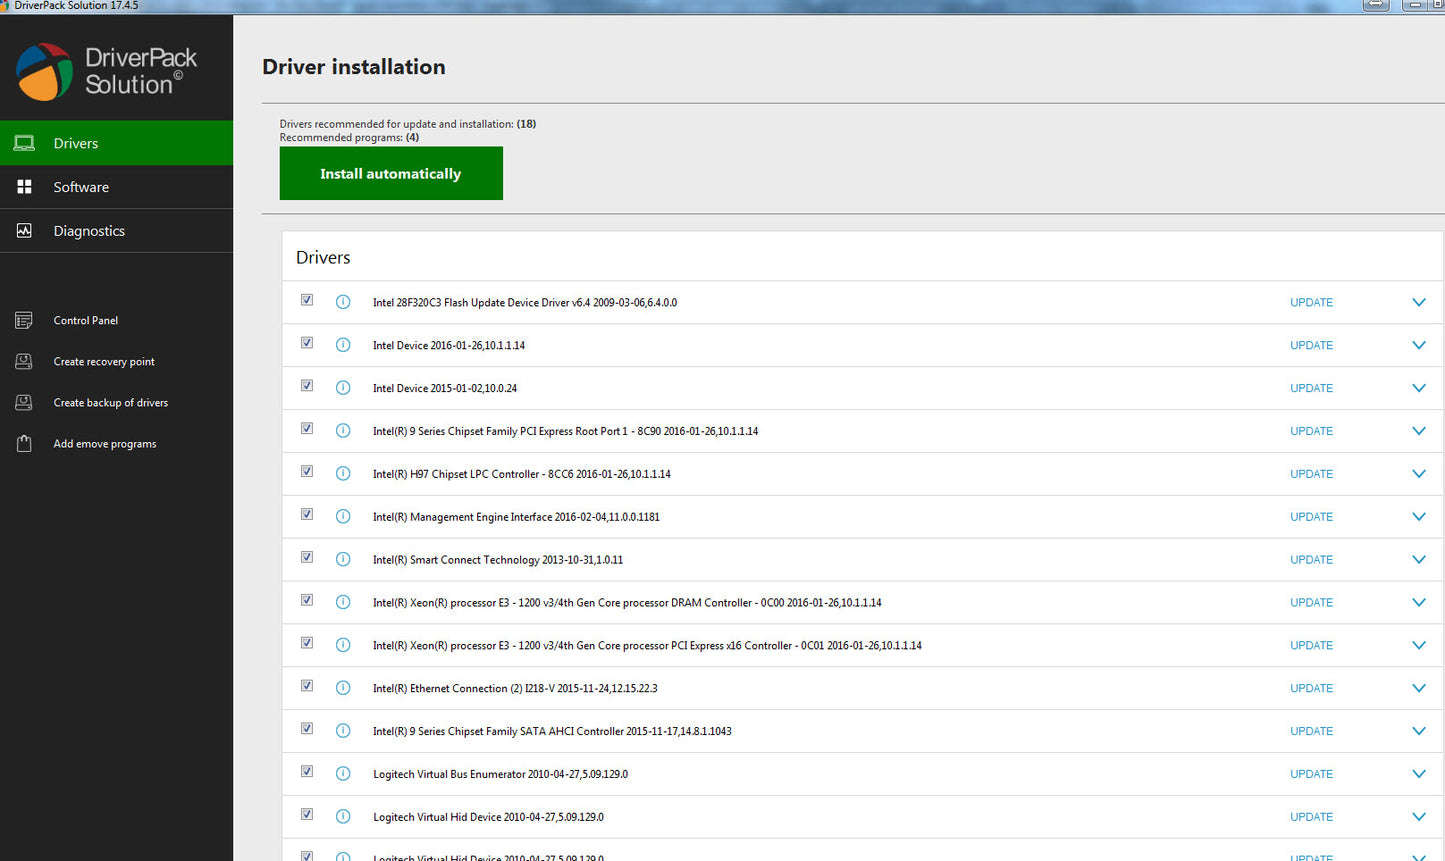Click the DriverPack Solution logo
Screen dimensions: 1445x861
coord(45,72)
